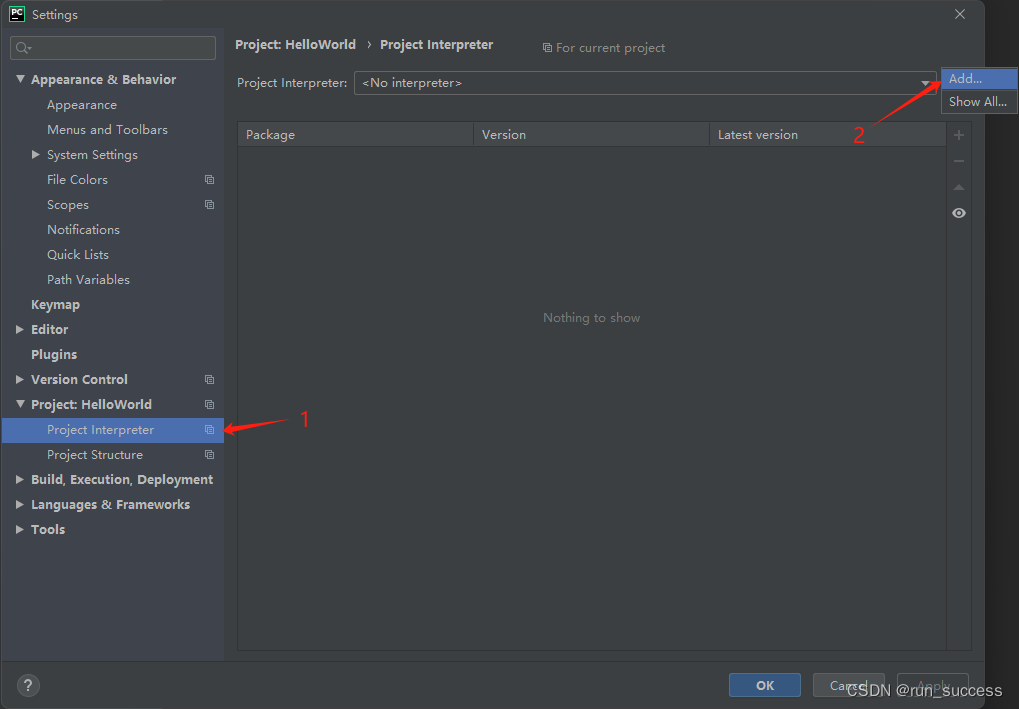The height and width of the screenshot is (709, 1019).
Task: Open Path Variables settings
Action: (x=88, y=279)
